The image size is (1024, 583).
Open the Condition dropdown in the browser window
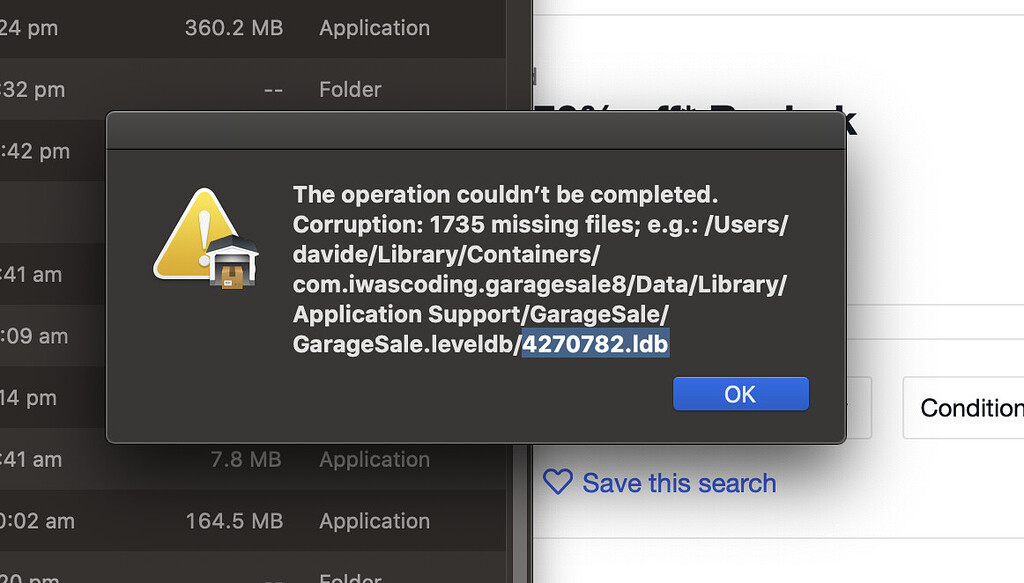964,408
